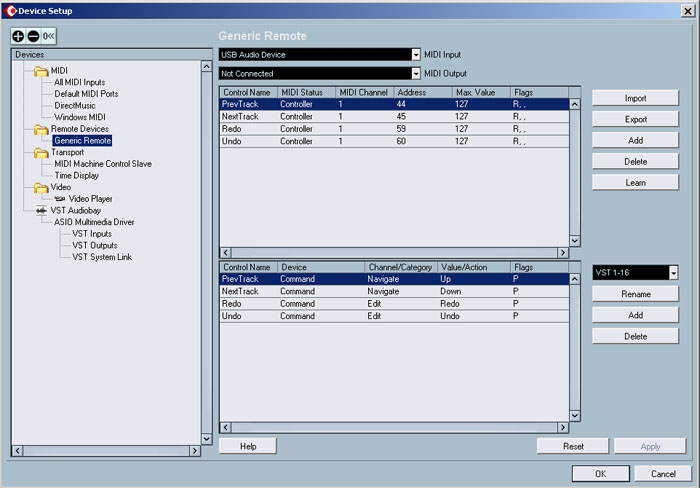Click the Video Player icon
The height and width of the screenshot is (488, 700).
pos(59,199)
